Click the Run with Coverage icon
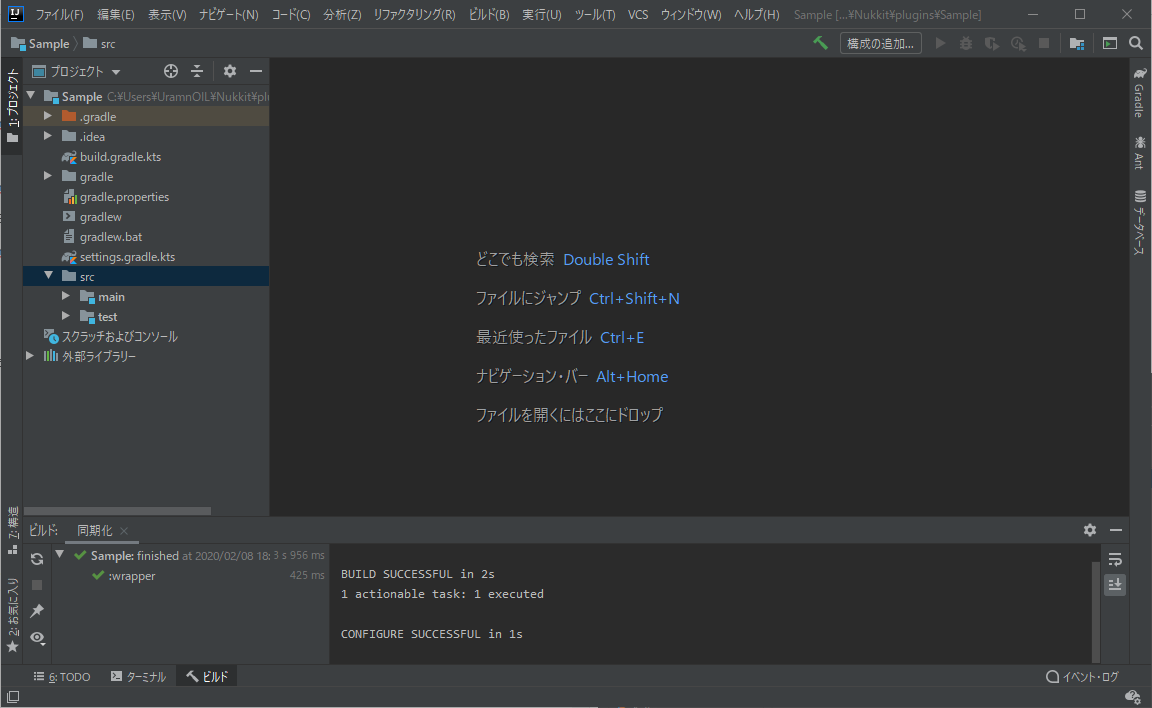 point(992,43)
